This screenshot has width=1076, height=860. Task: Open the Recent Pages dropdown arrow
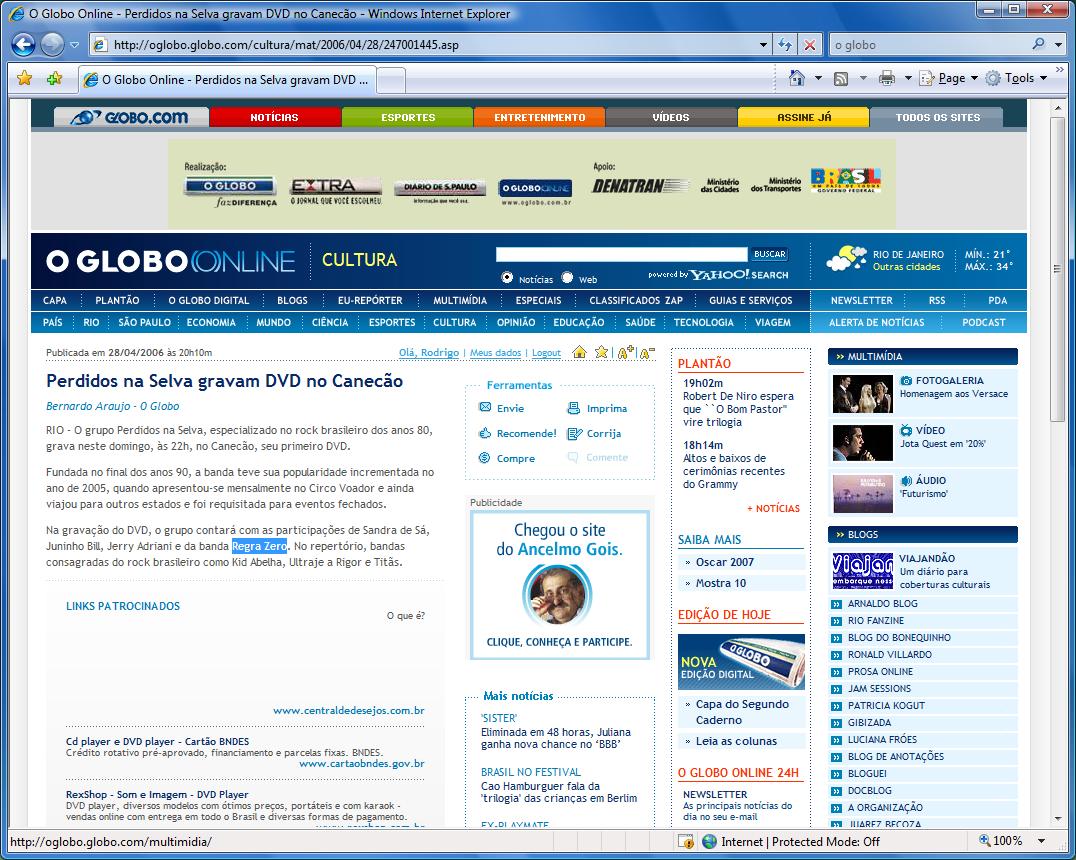point(74,45)
